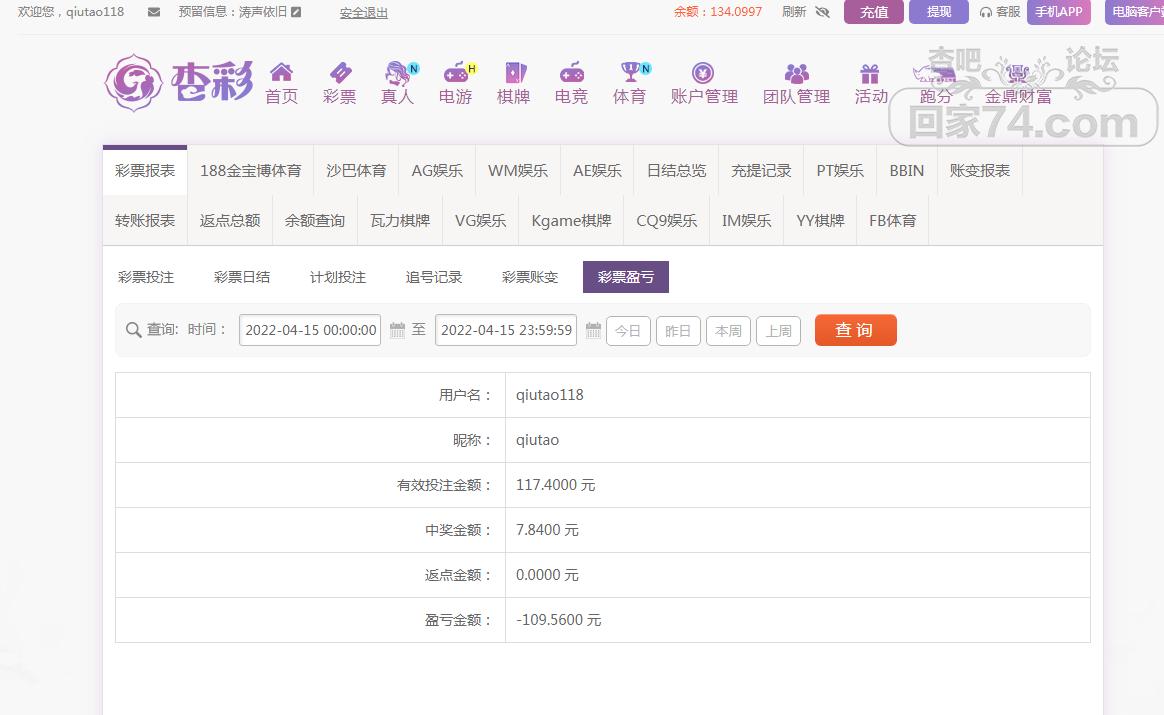Open team management (团队管理) menu

(796, 83)
